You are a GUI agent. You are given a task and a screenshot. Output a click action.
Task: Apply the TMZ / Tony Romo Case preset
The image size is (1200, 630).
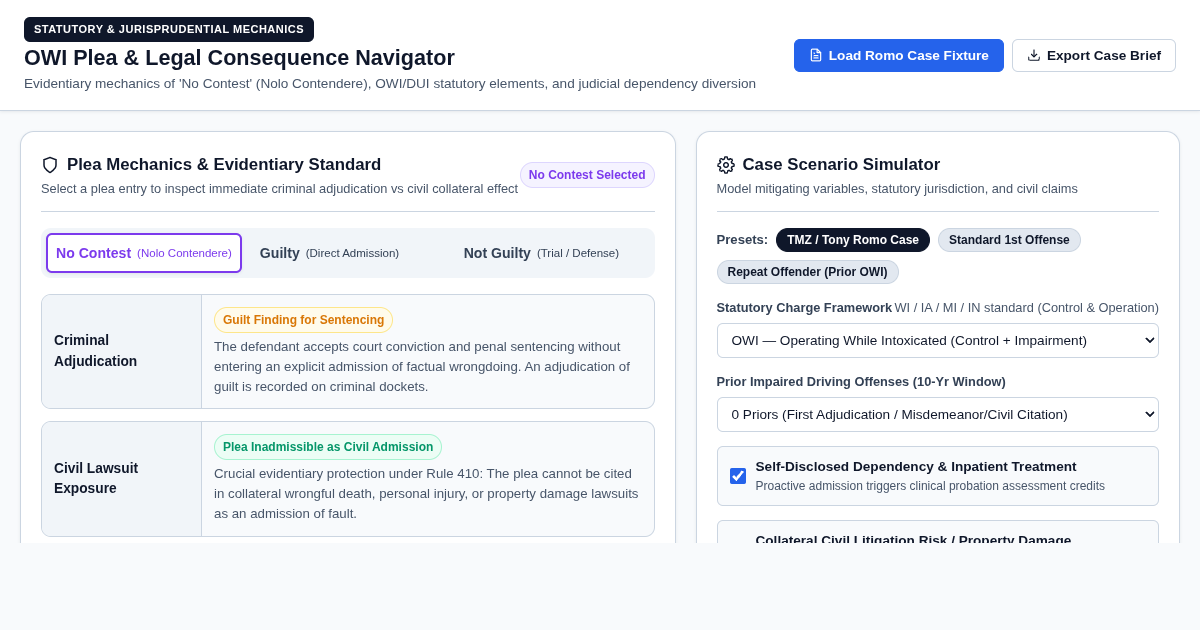(853, 240)
